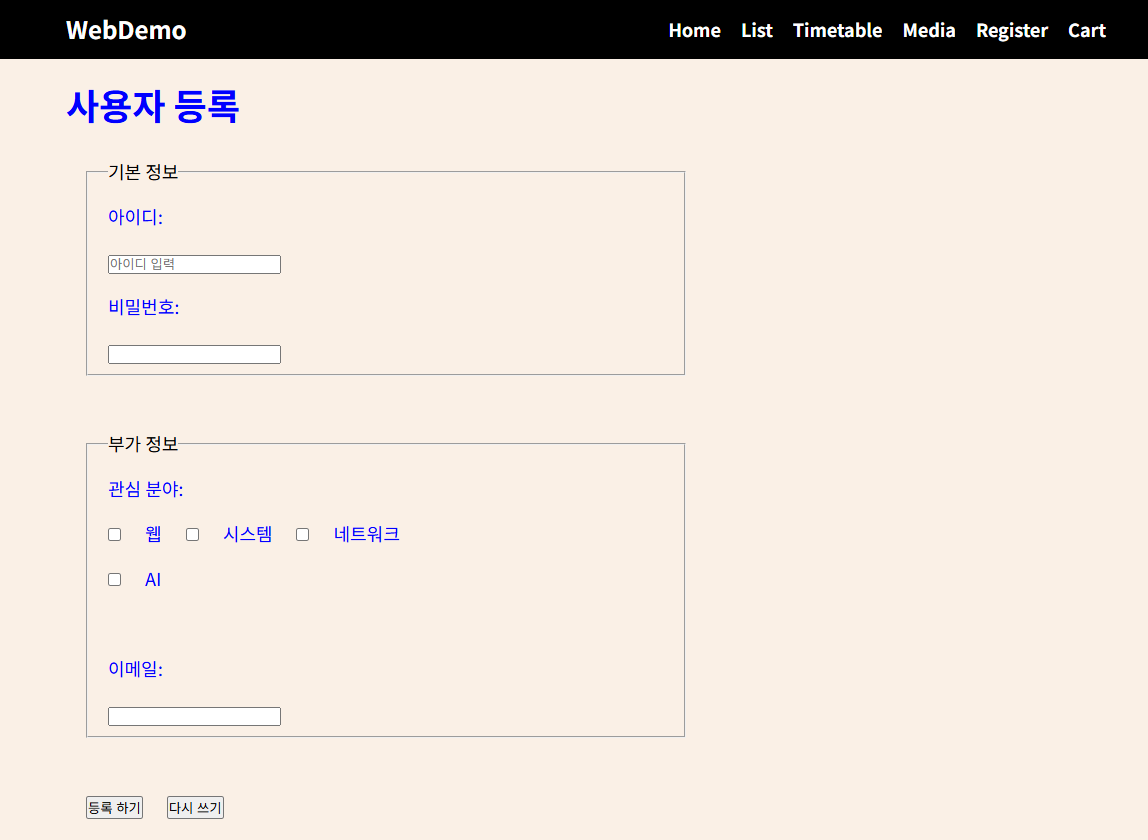Enable the AI interest checkbox

[x=114, y=579]
